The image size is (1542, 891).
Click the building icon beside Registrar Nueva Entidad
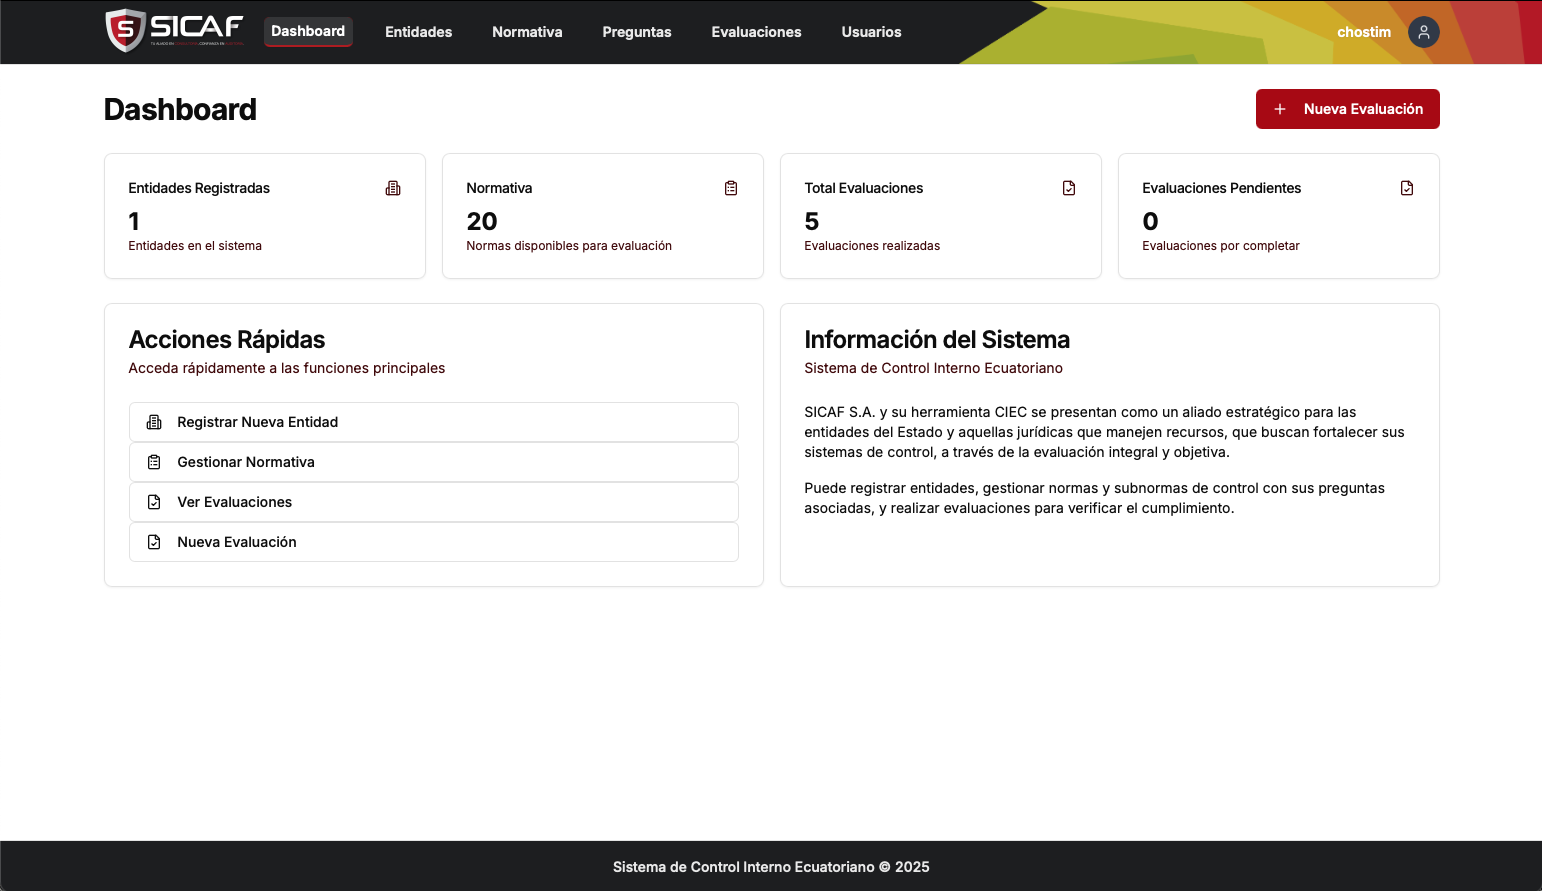tap(154, 422)
